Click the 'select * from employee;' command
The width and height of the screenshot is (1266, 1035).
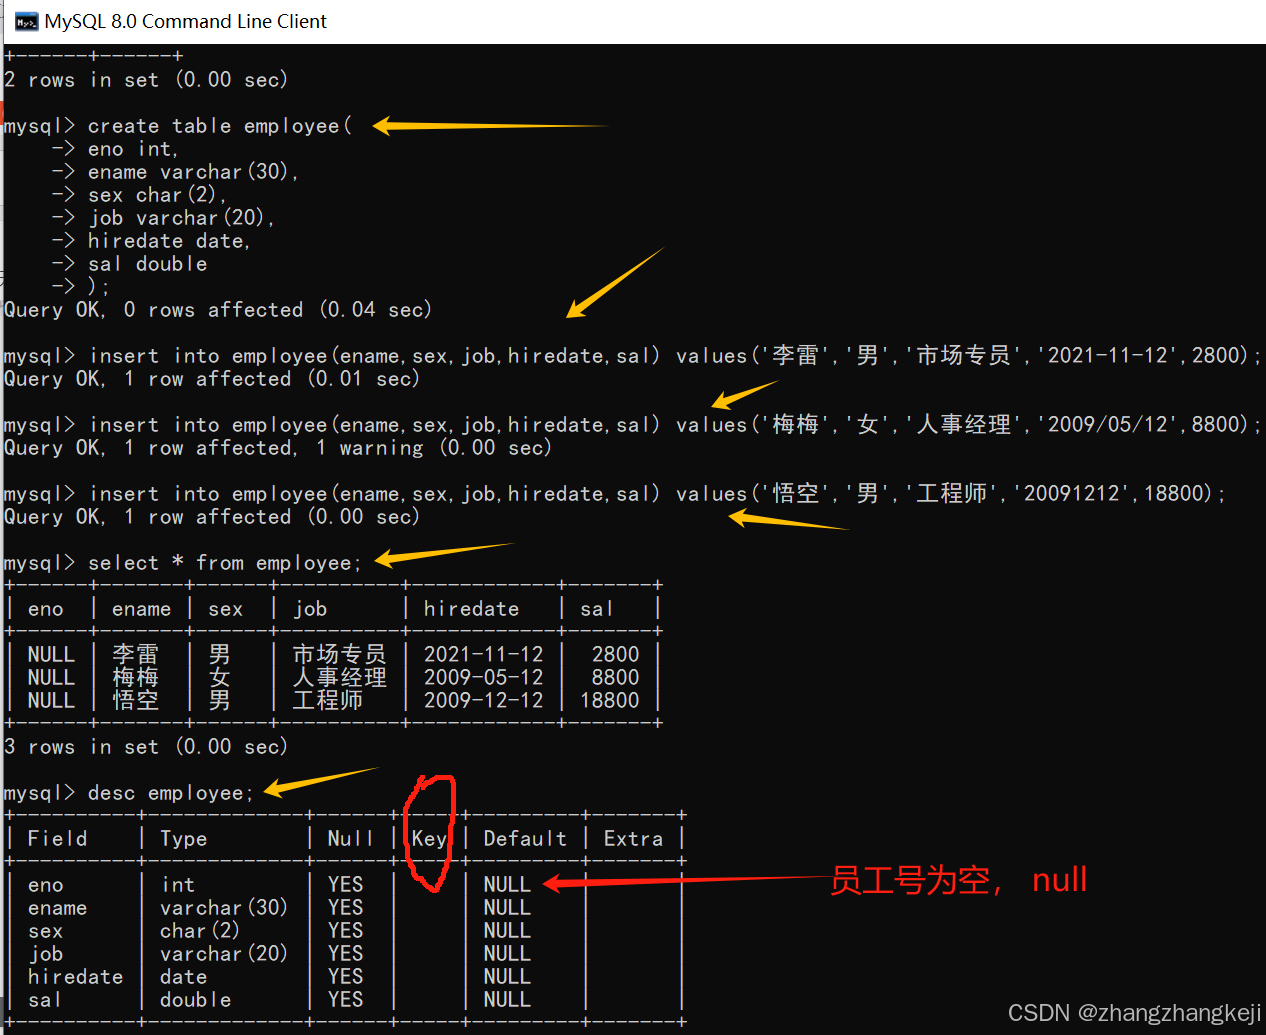tap(182, 563)
